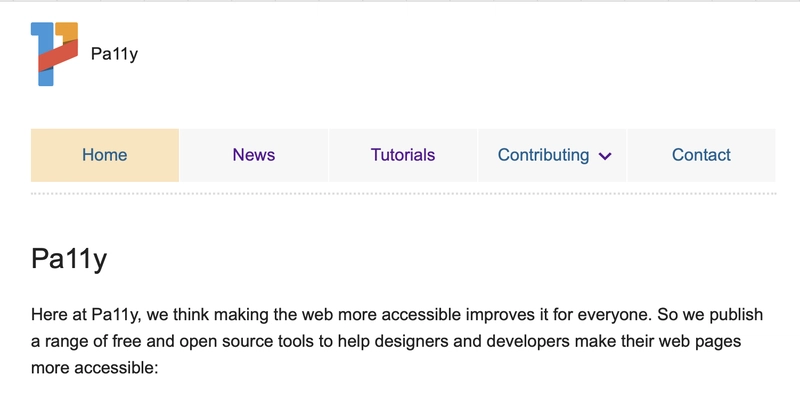Select the large Pa11y page heading
This screenshot has height=400, width=800.
point(69,259)
